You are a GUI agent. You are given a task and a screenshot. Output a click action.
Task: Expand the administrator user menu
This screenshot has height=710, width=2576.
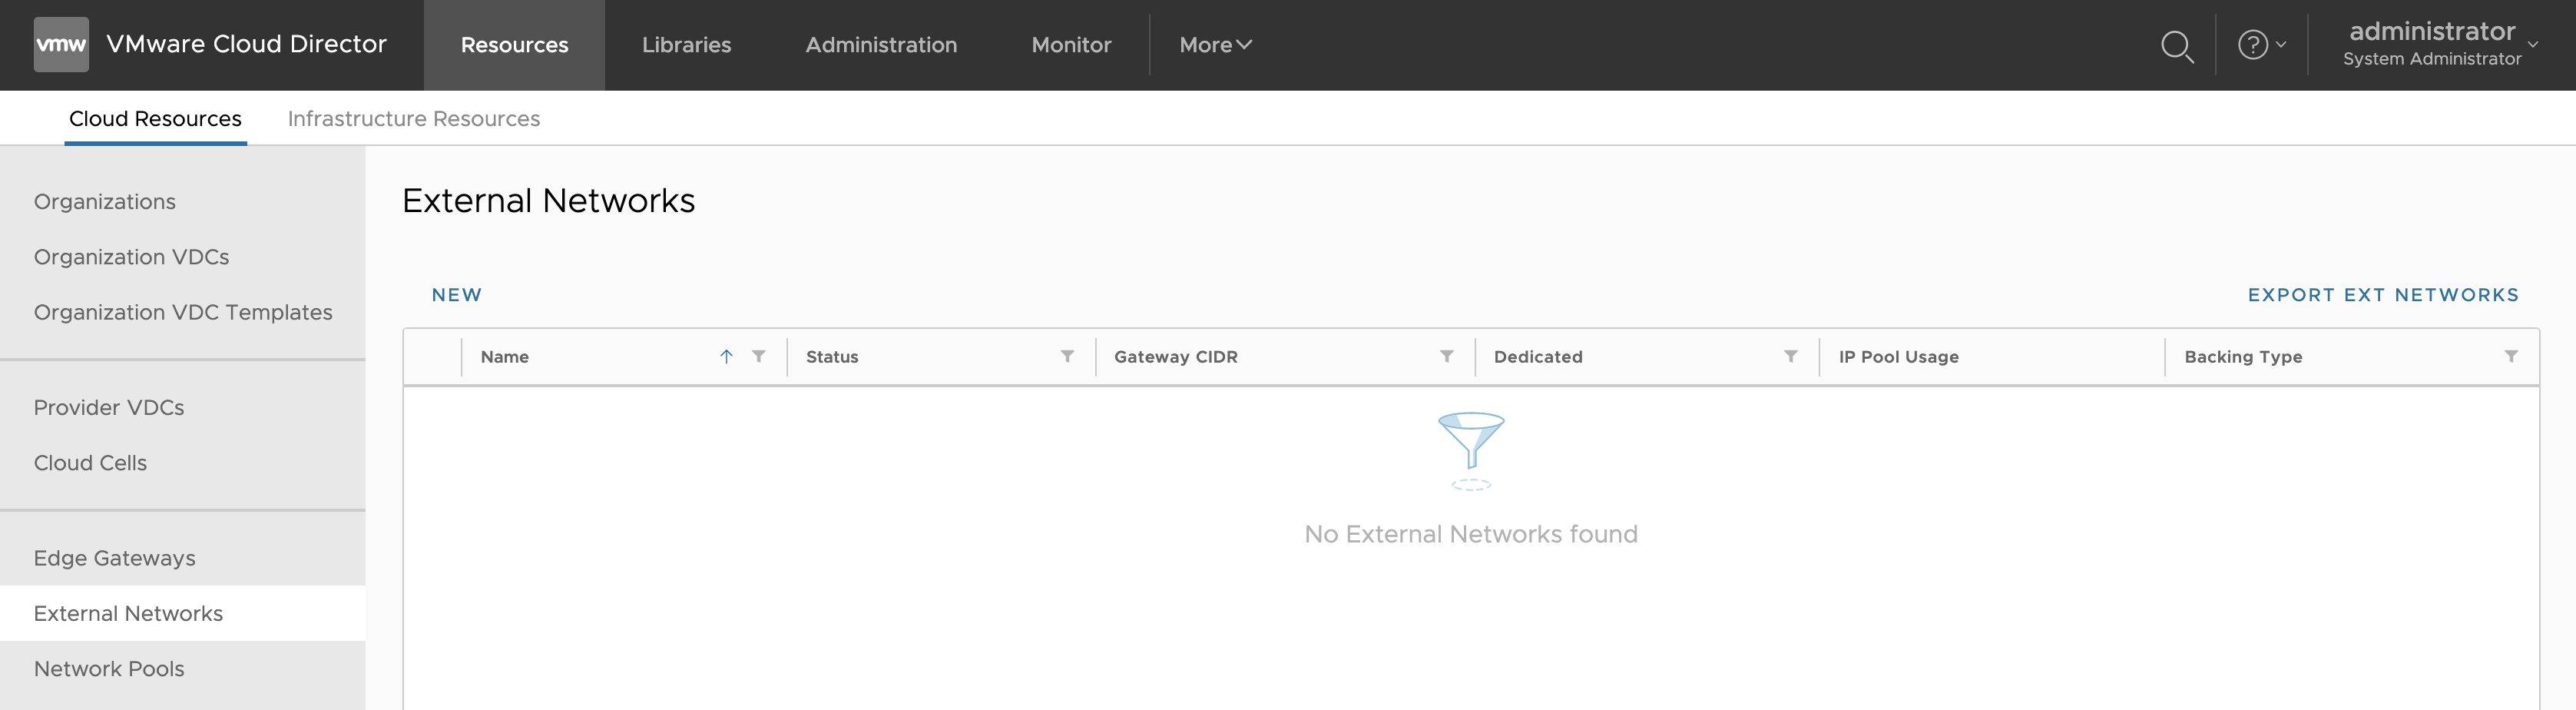click(x=2440, y=45)
